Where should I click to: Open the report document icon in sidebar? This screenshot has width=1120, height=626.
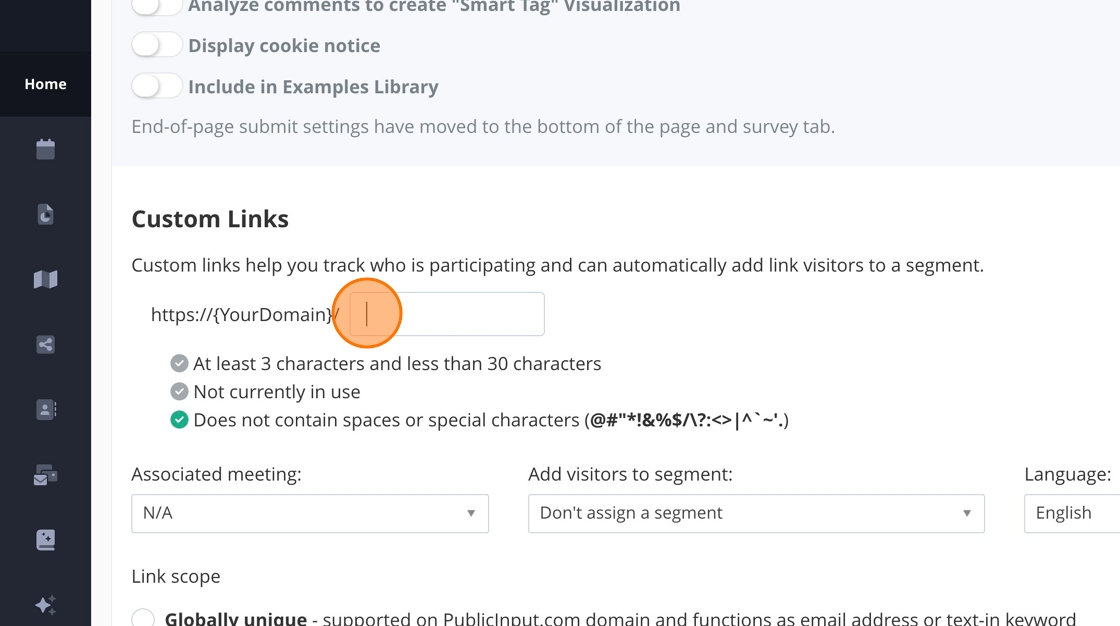45,214
